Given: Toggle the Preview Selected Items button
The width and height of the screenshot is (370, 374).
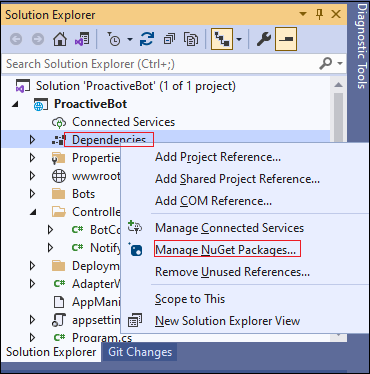Looking at the screenshot, I should click(286, 39).
